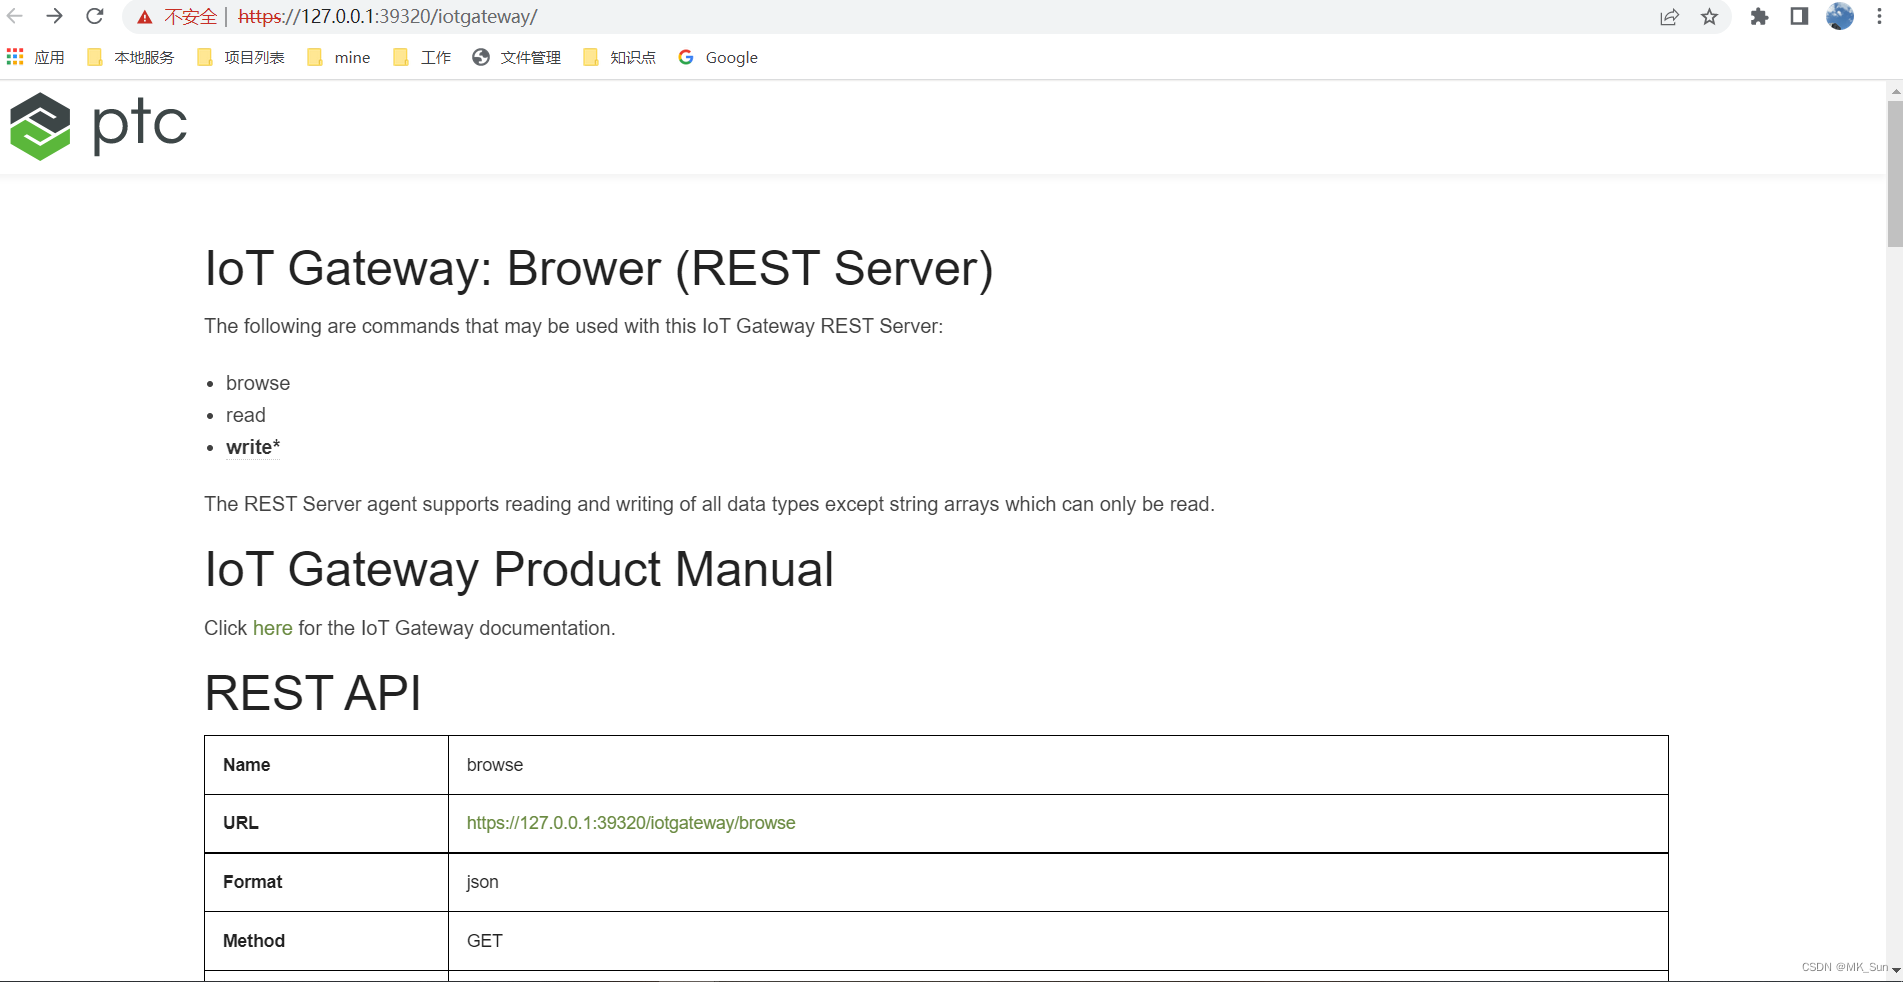Open the apps grid shortcut
1903x982 pixels.
tap(35, 58)
